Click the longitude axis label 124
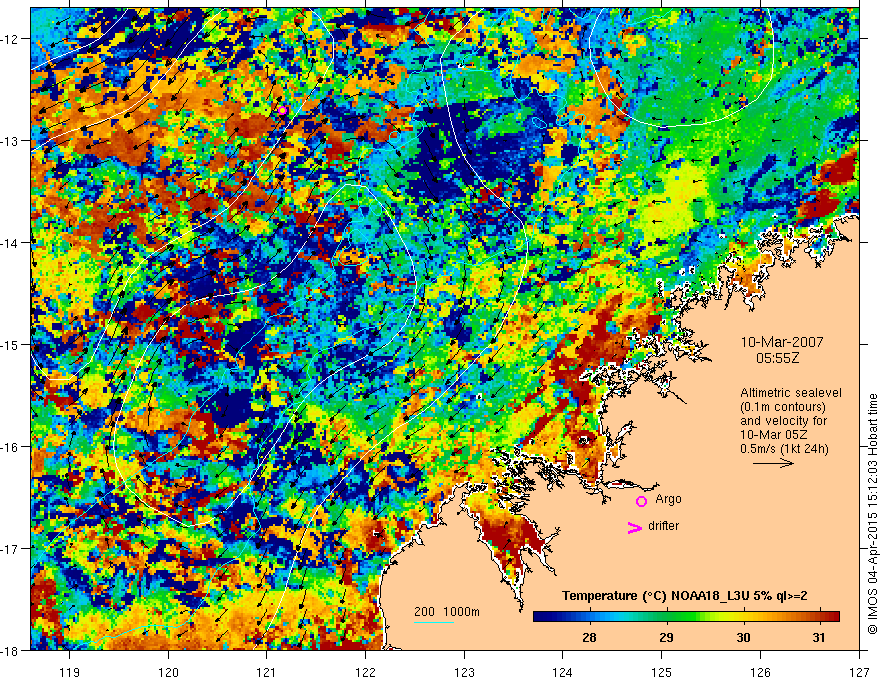The image size is (880, 680). point(563,672)
